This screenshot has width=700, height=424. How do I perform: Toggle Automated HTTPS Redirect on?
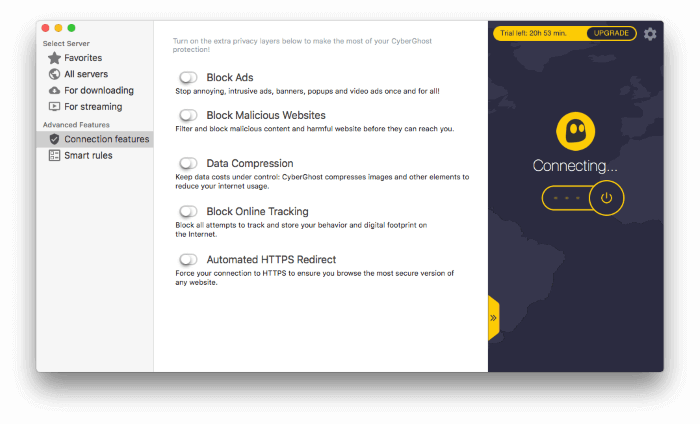[188, 260]
